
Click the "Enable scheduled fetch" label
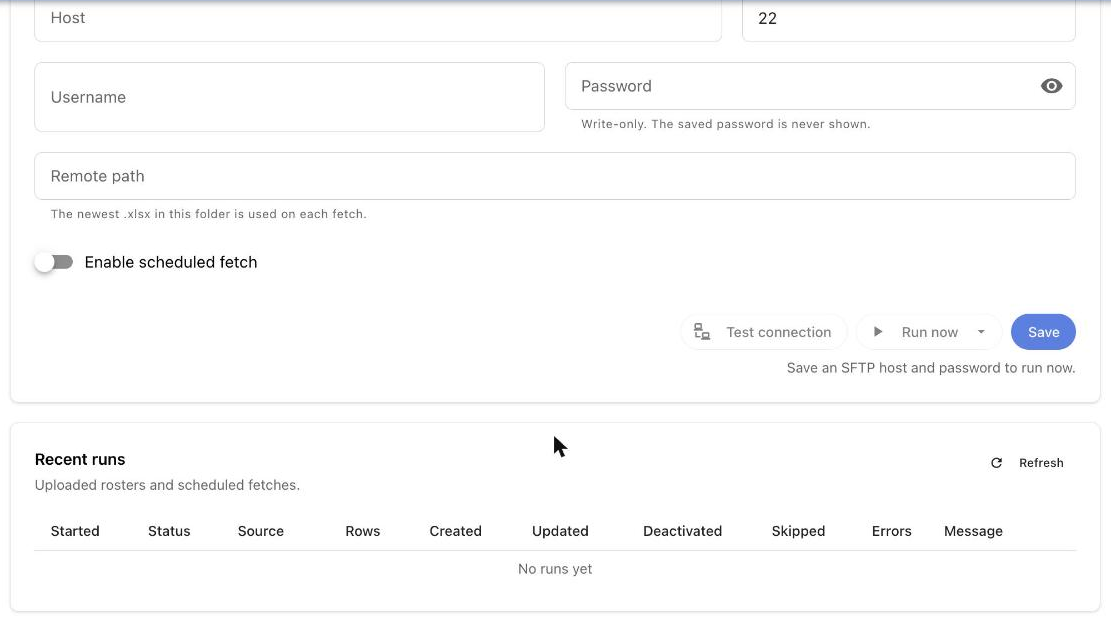tap(171, 262)
